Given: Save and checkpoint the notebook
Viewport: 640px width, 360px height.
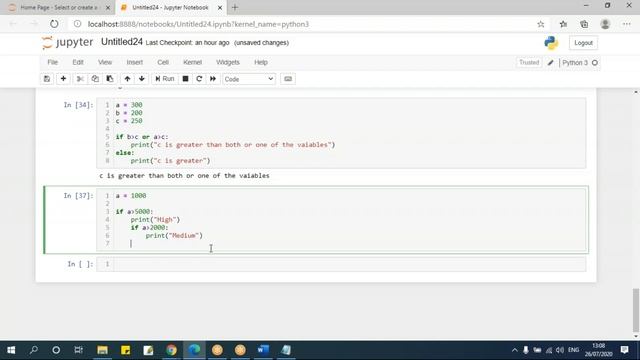Looking at the screenshot, I should tap(47, 79).
